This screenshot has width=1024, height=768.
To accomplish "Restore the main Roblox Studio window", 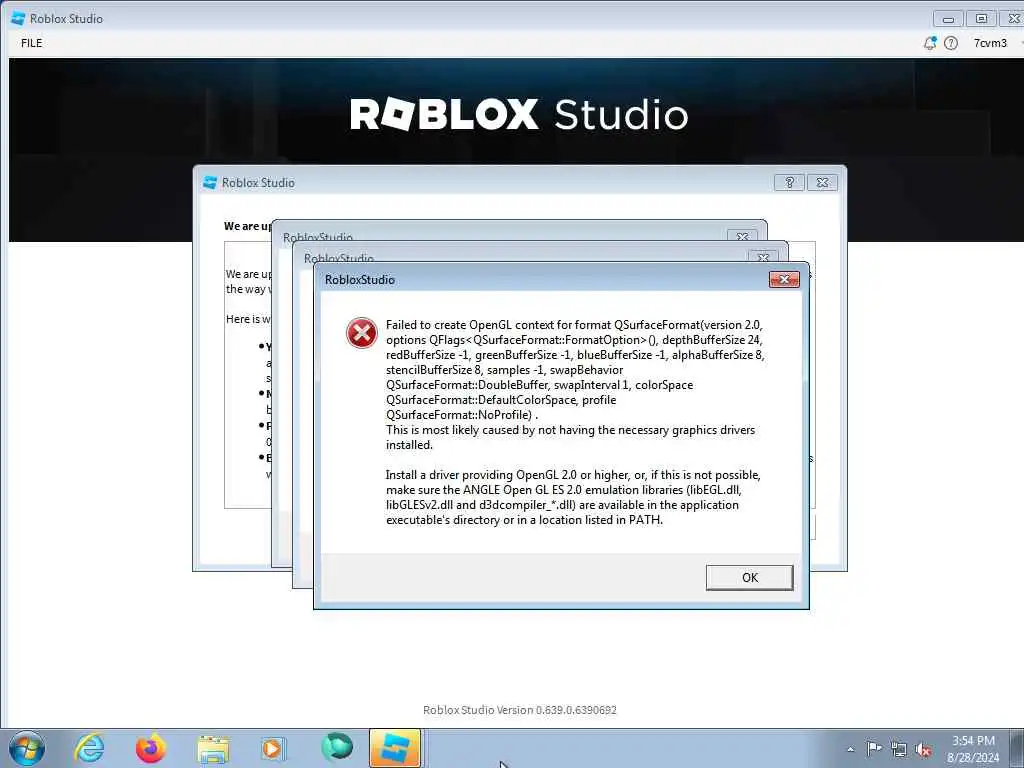I will pyautogui.click(x=981, y=19).
